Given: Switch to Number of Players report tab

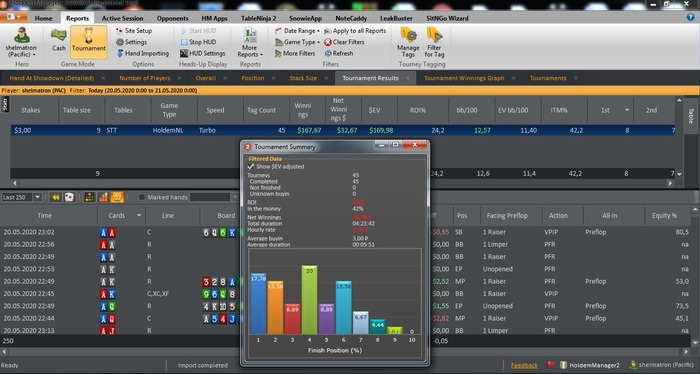Looking at the screenshot, I should (145, 78).
